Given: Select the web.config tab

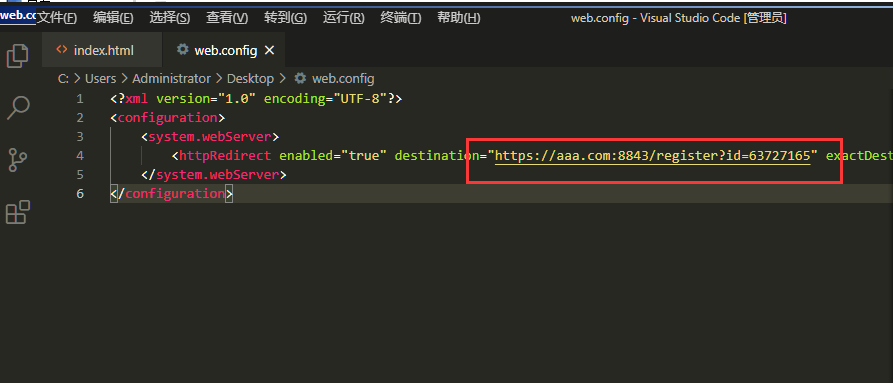Looking at the screenshot, I should tap(223, 50).
